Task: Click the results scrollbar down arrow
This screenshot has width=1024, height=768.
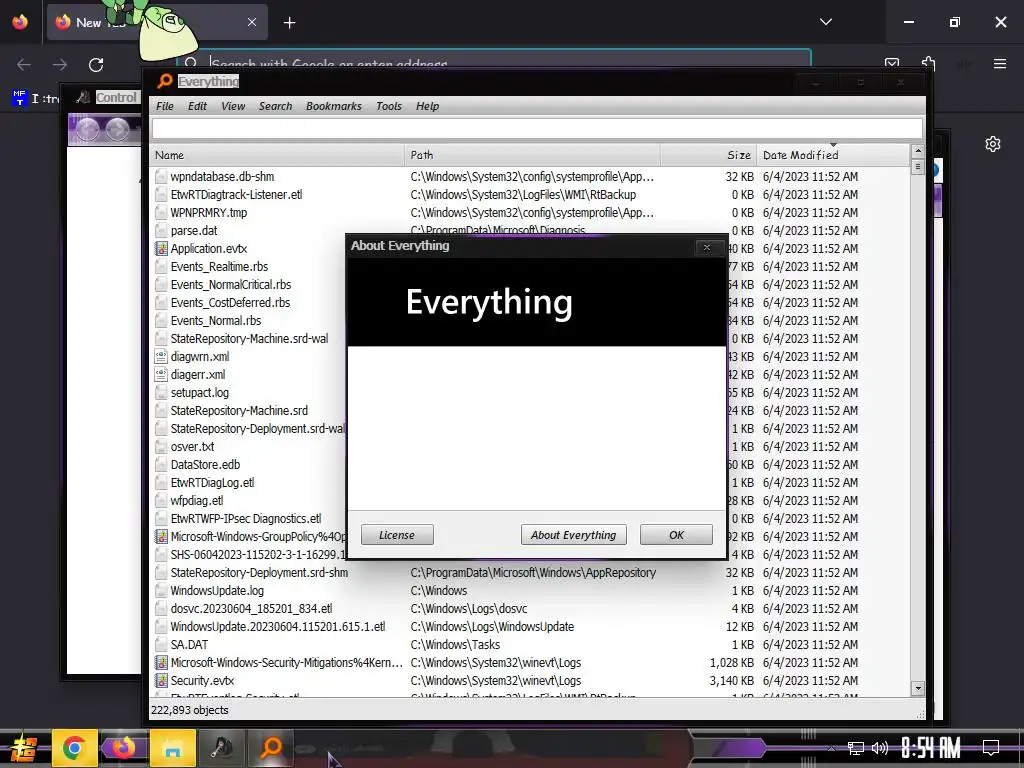Action: coord(918,688)
